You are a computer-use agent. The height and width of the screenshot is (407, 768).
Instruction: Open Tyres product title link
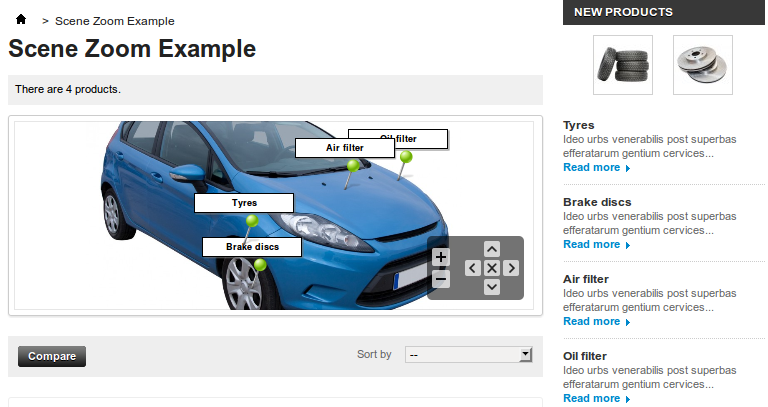point(578,125)
